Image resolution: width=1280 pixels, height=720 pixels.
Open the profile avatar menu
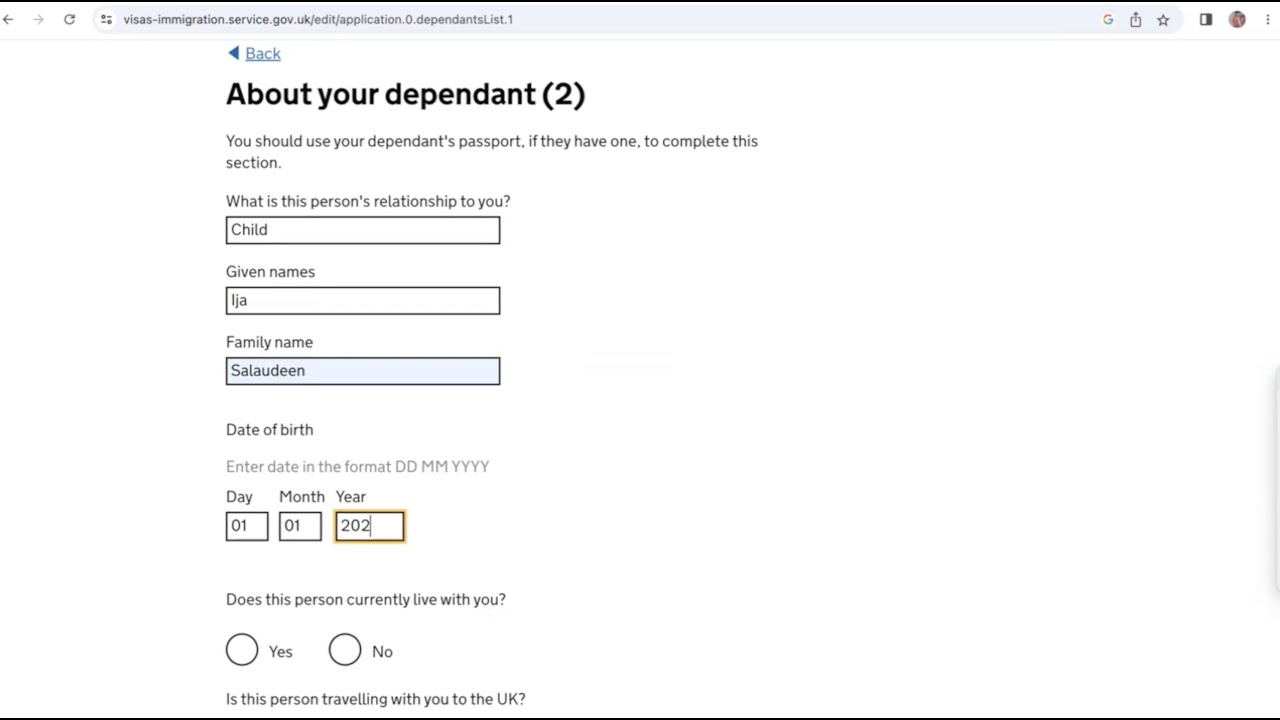click(x=1237, y=19)
